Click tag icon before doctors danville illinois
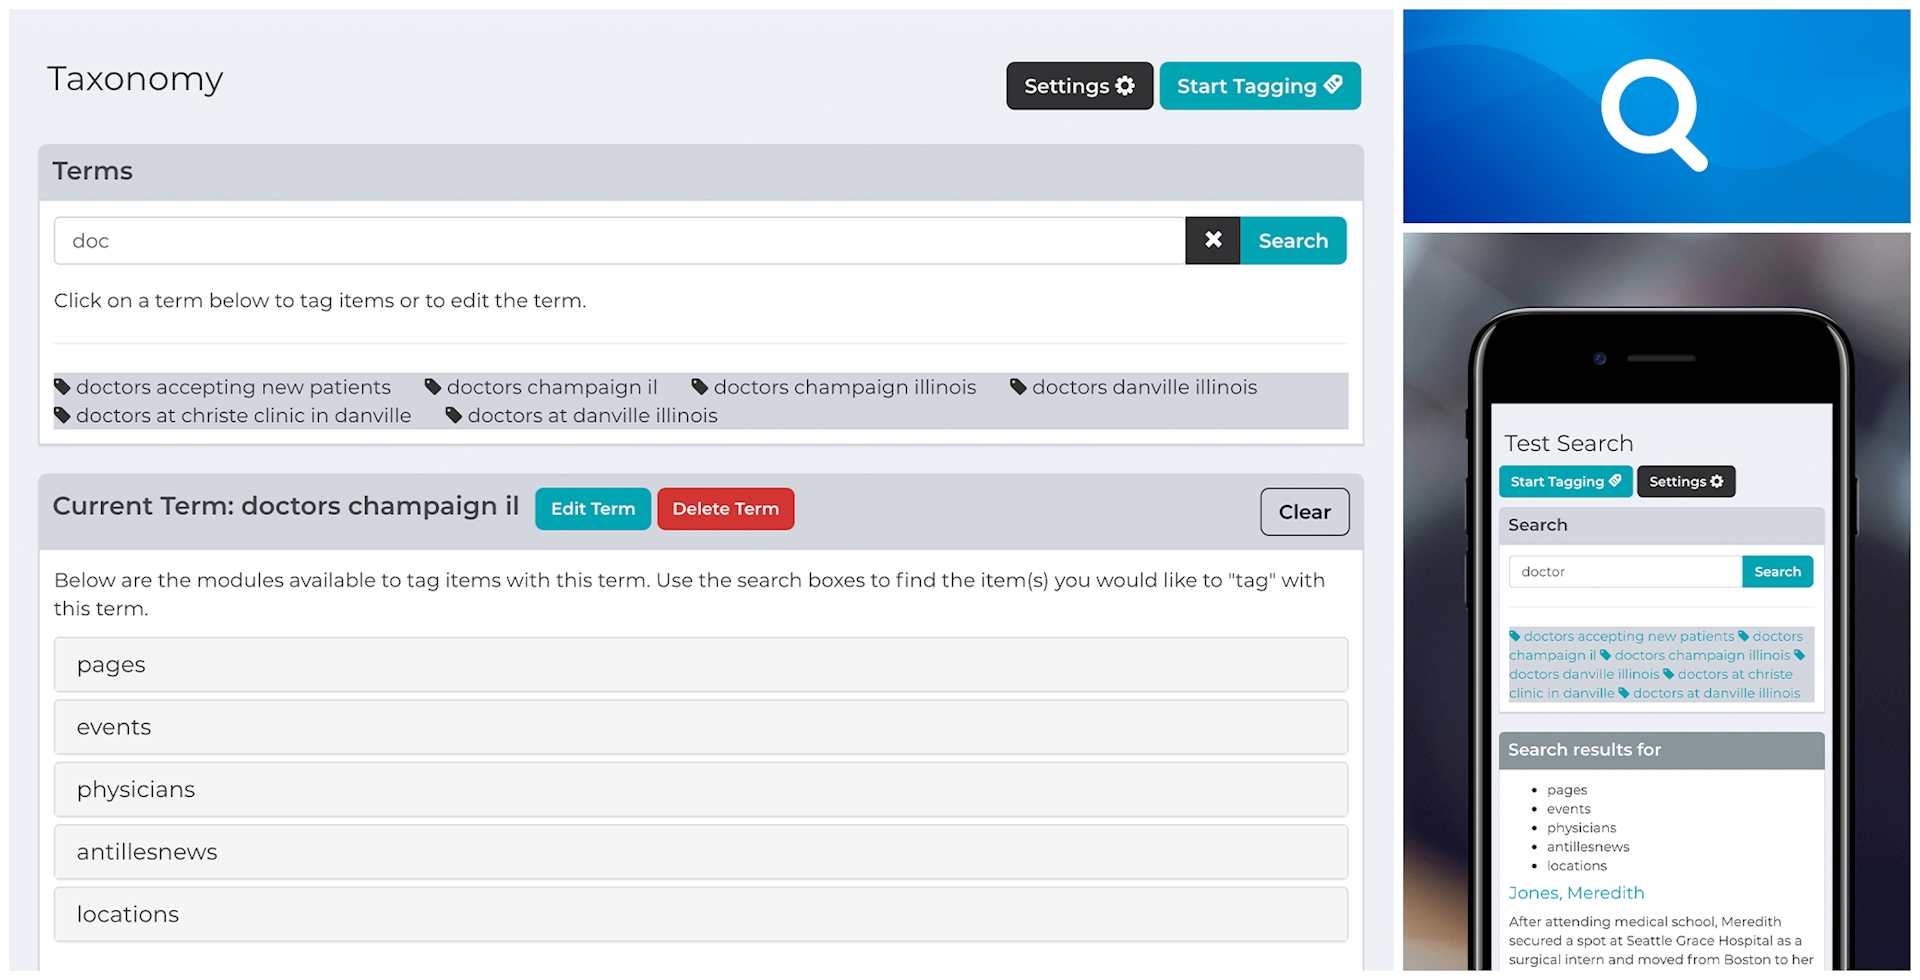The height and width of the screenshot is (980, 1920). point(1018,387)
